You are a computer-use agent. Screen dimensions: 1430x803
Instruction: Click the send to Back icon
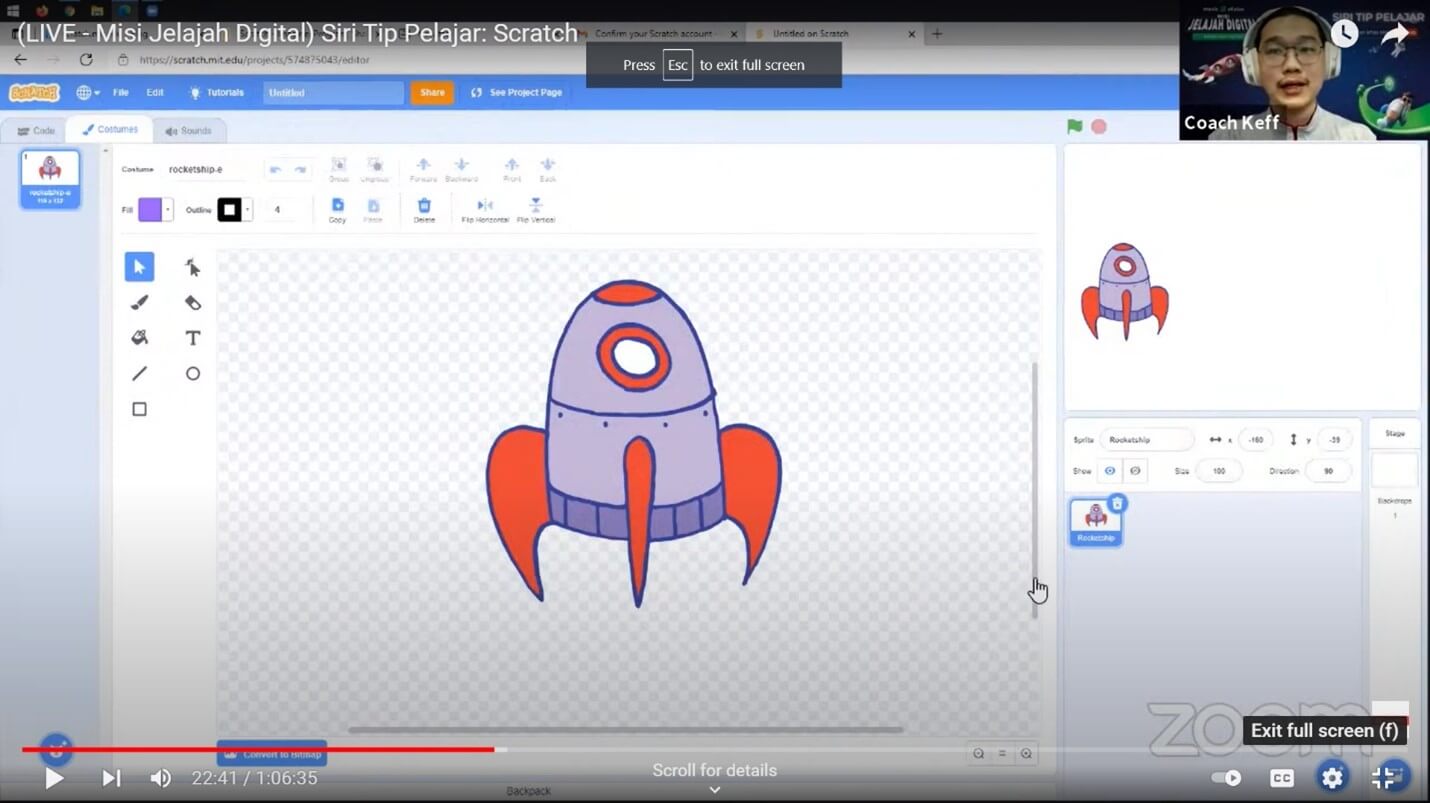[x=547, y=168]
